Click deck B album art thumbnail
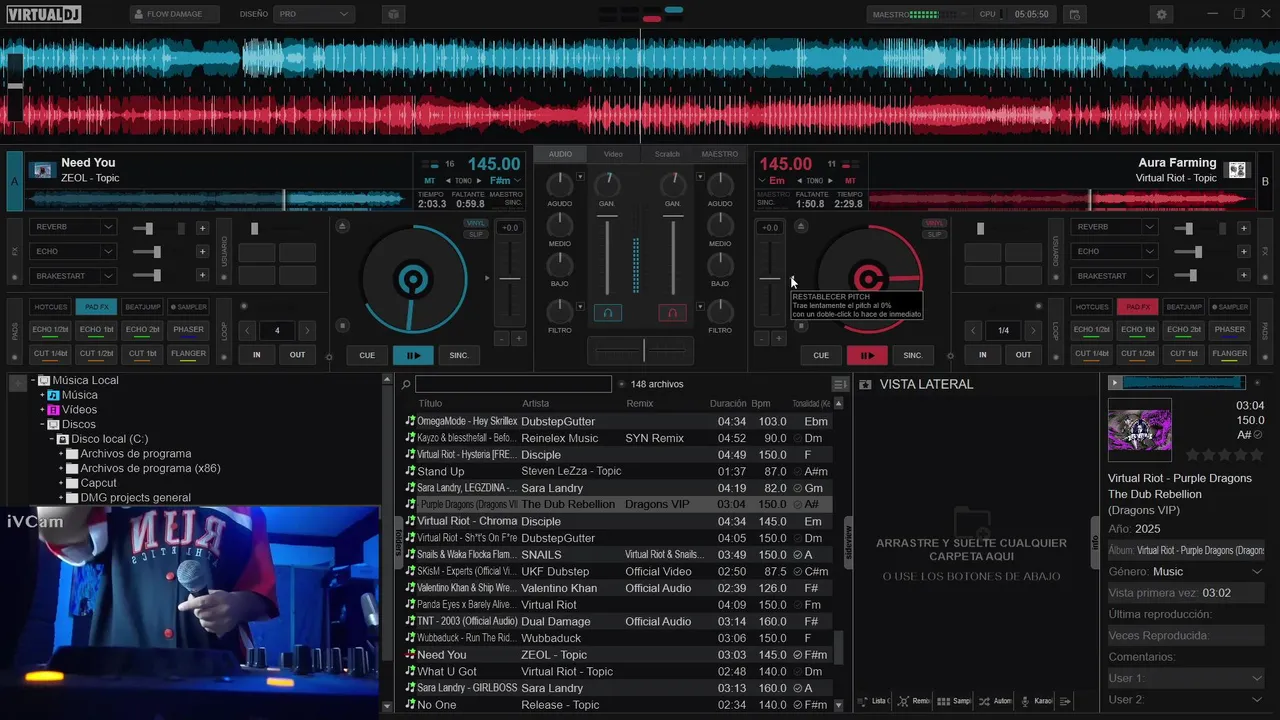The image size is (1280, 720). [1237, 170]
